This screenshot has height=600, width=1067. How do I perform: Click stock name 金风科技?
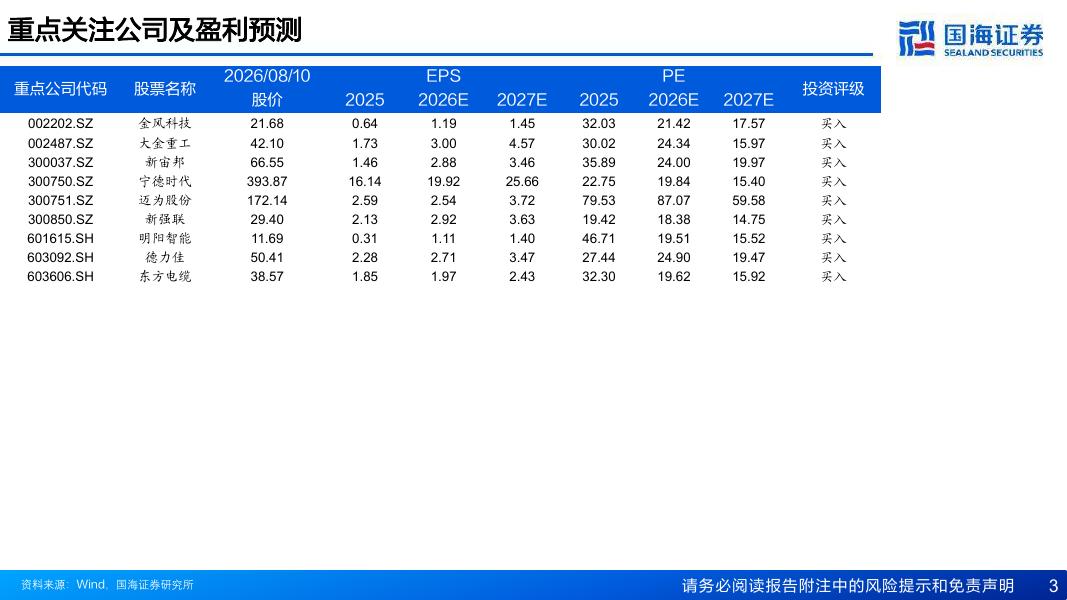[165, 124]
